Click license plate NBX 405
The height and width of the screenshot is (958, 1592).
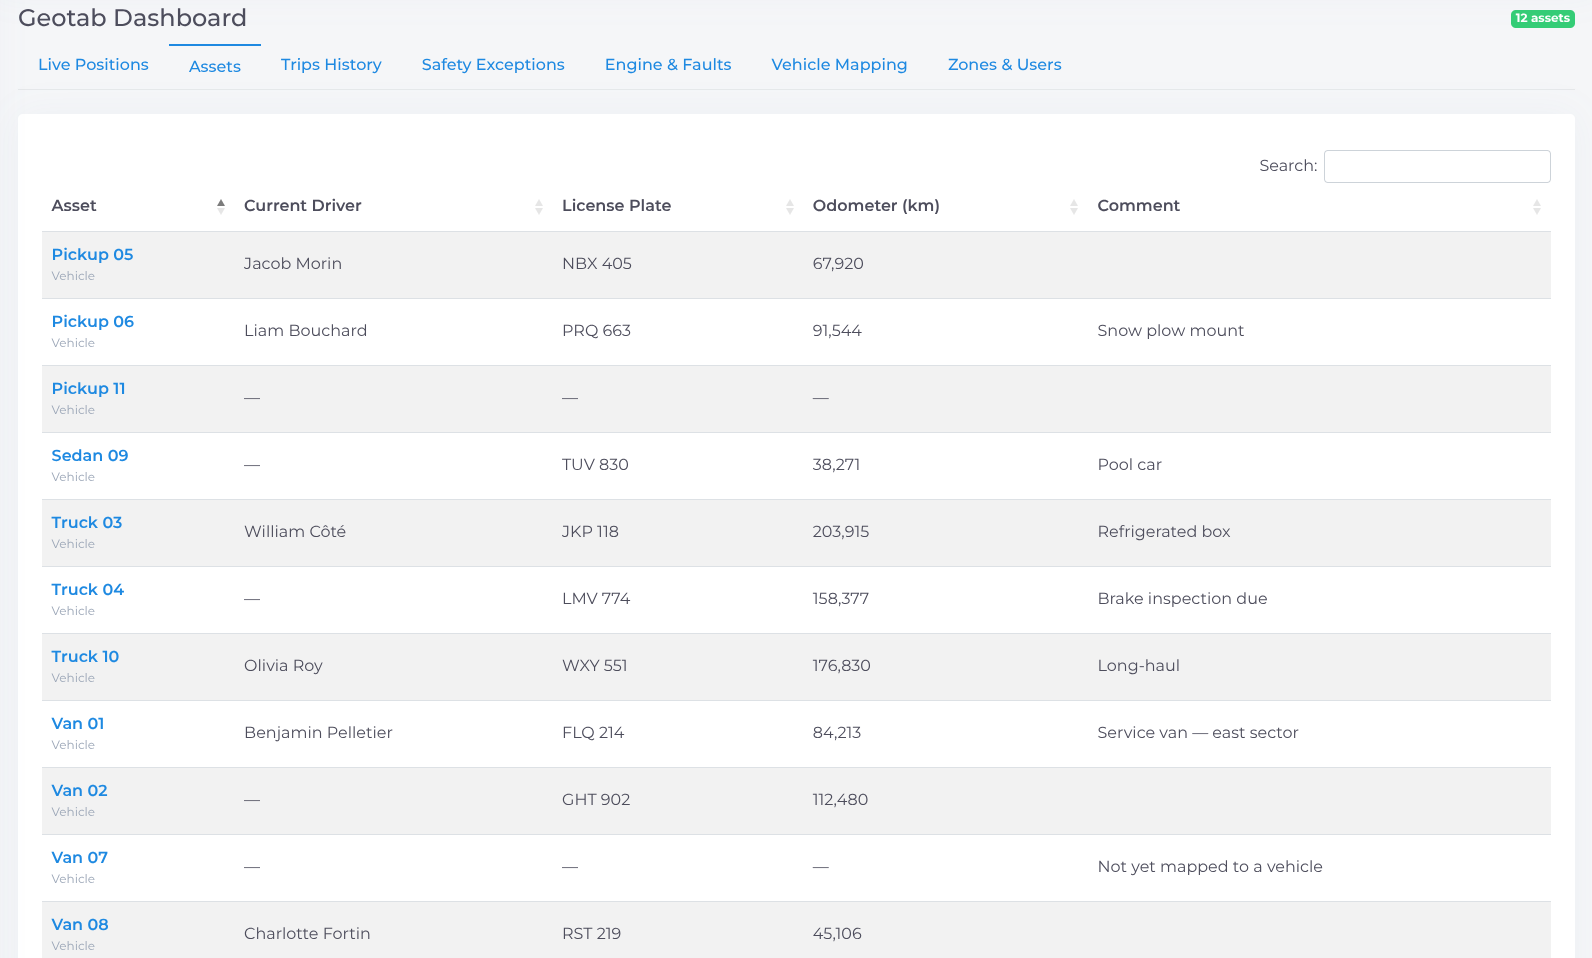pyautogui.click(x=597, y=263)
